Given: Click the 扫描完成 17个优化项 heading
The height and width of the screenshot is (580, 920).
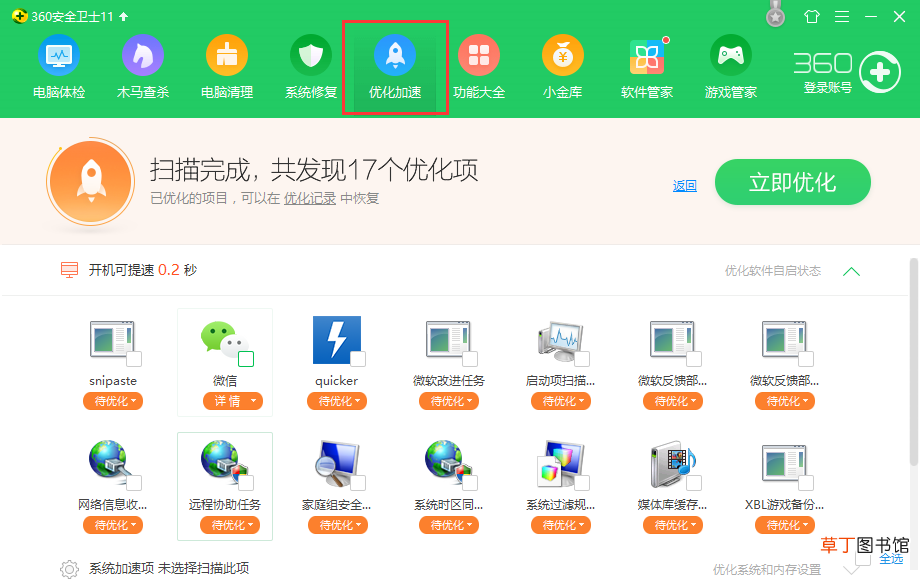Looking at the screenshot, I should tap(314, 170).
